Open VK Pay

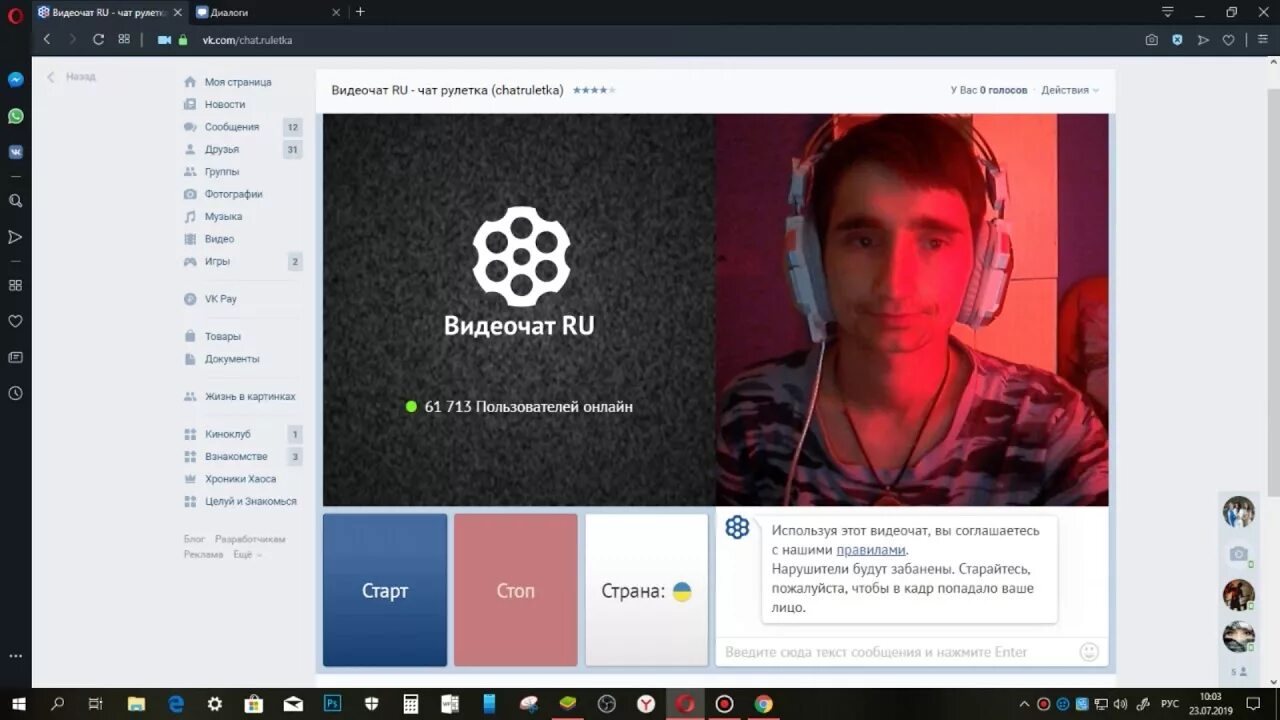(x=220, y=299)
